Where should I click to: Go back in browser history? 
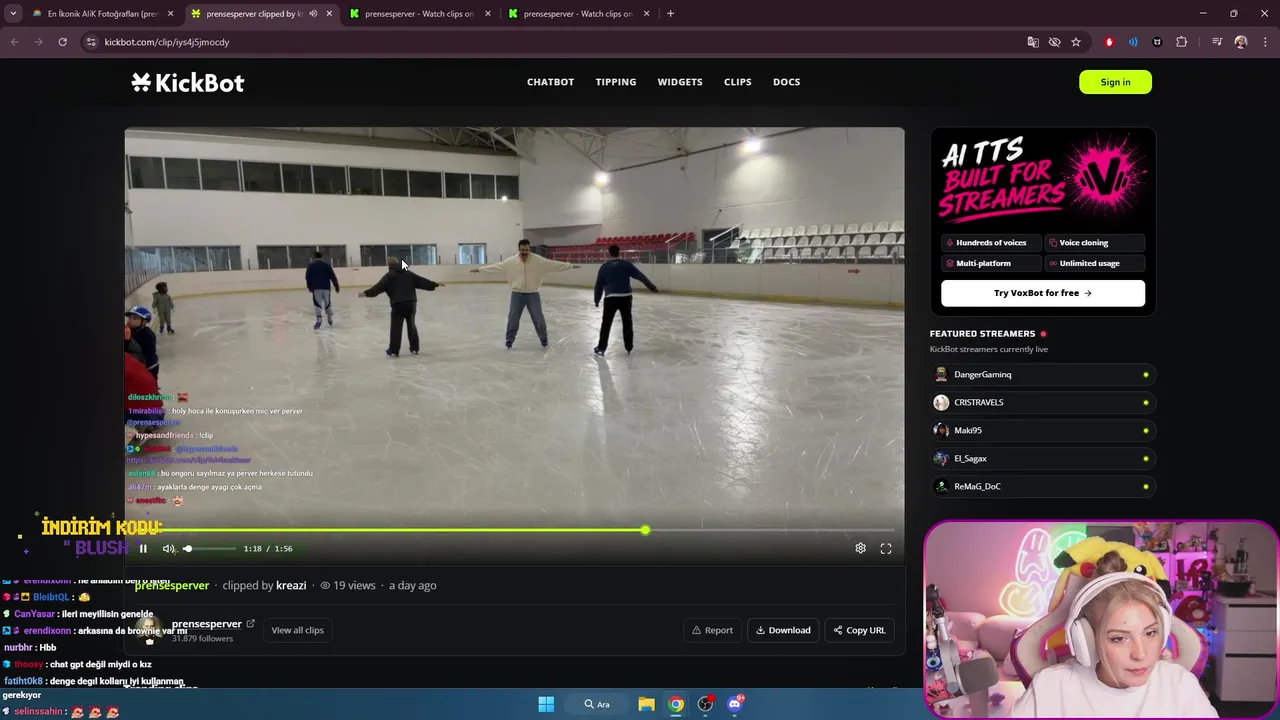14,42
